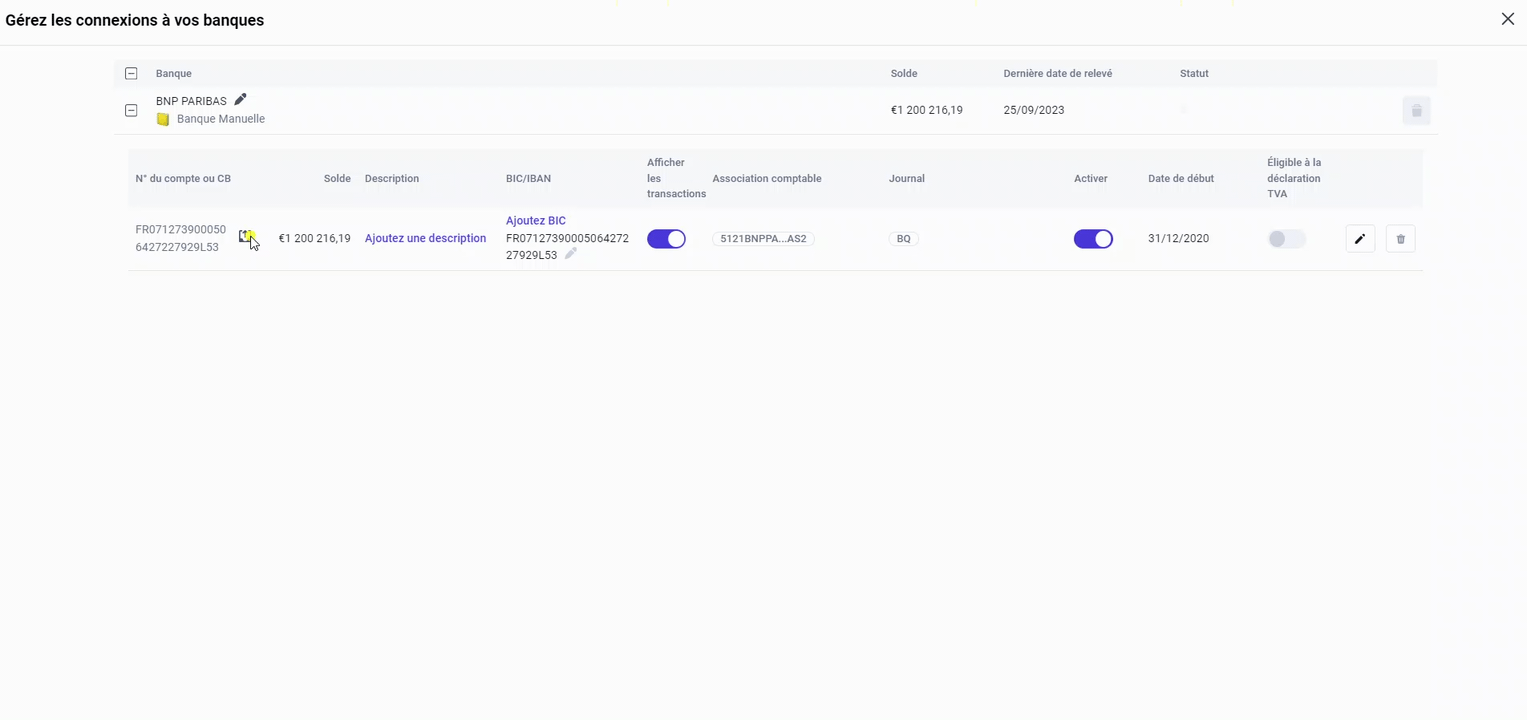Edit the BNP PARIBAS bank name with pencil icon

pyautogui.click(x=240, y=100)
